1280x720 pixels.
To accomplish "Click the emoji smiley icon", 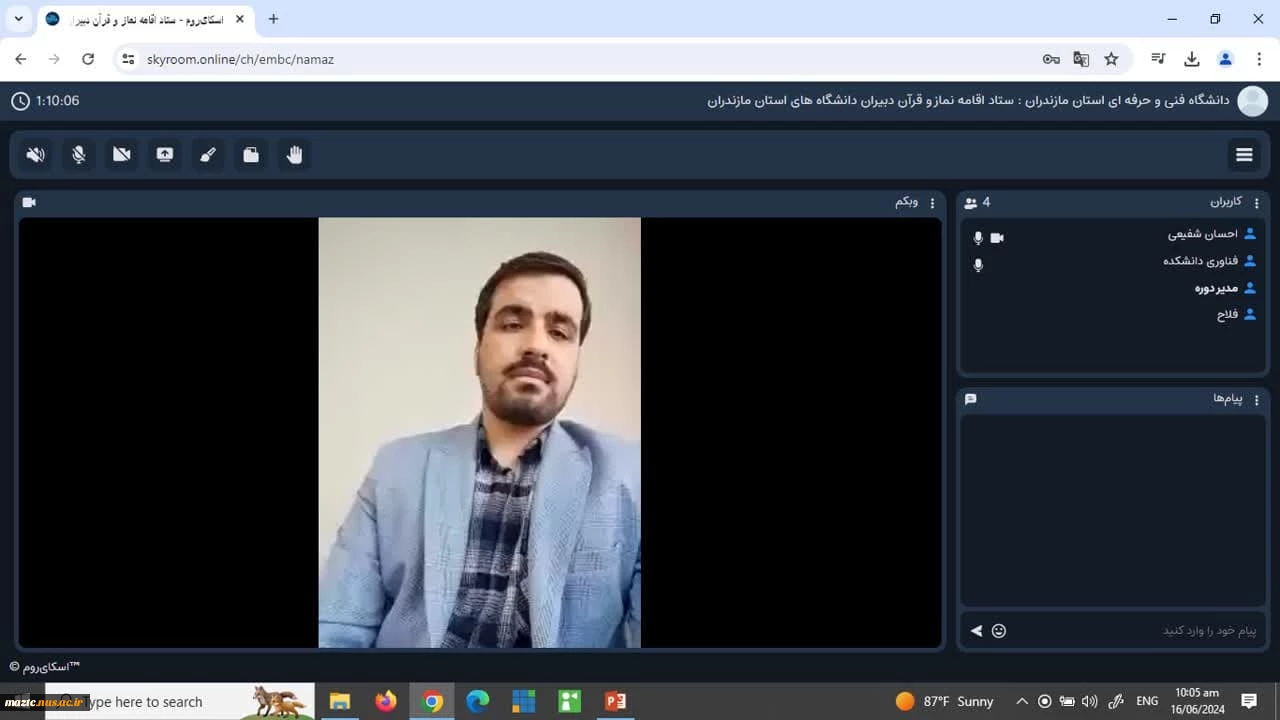I will pyautogui.click(x=998, y=631).
